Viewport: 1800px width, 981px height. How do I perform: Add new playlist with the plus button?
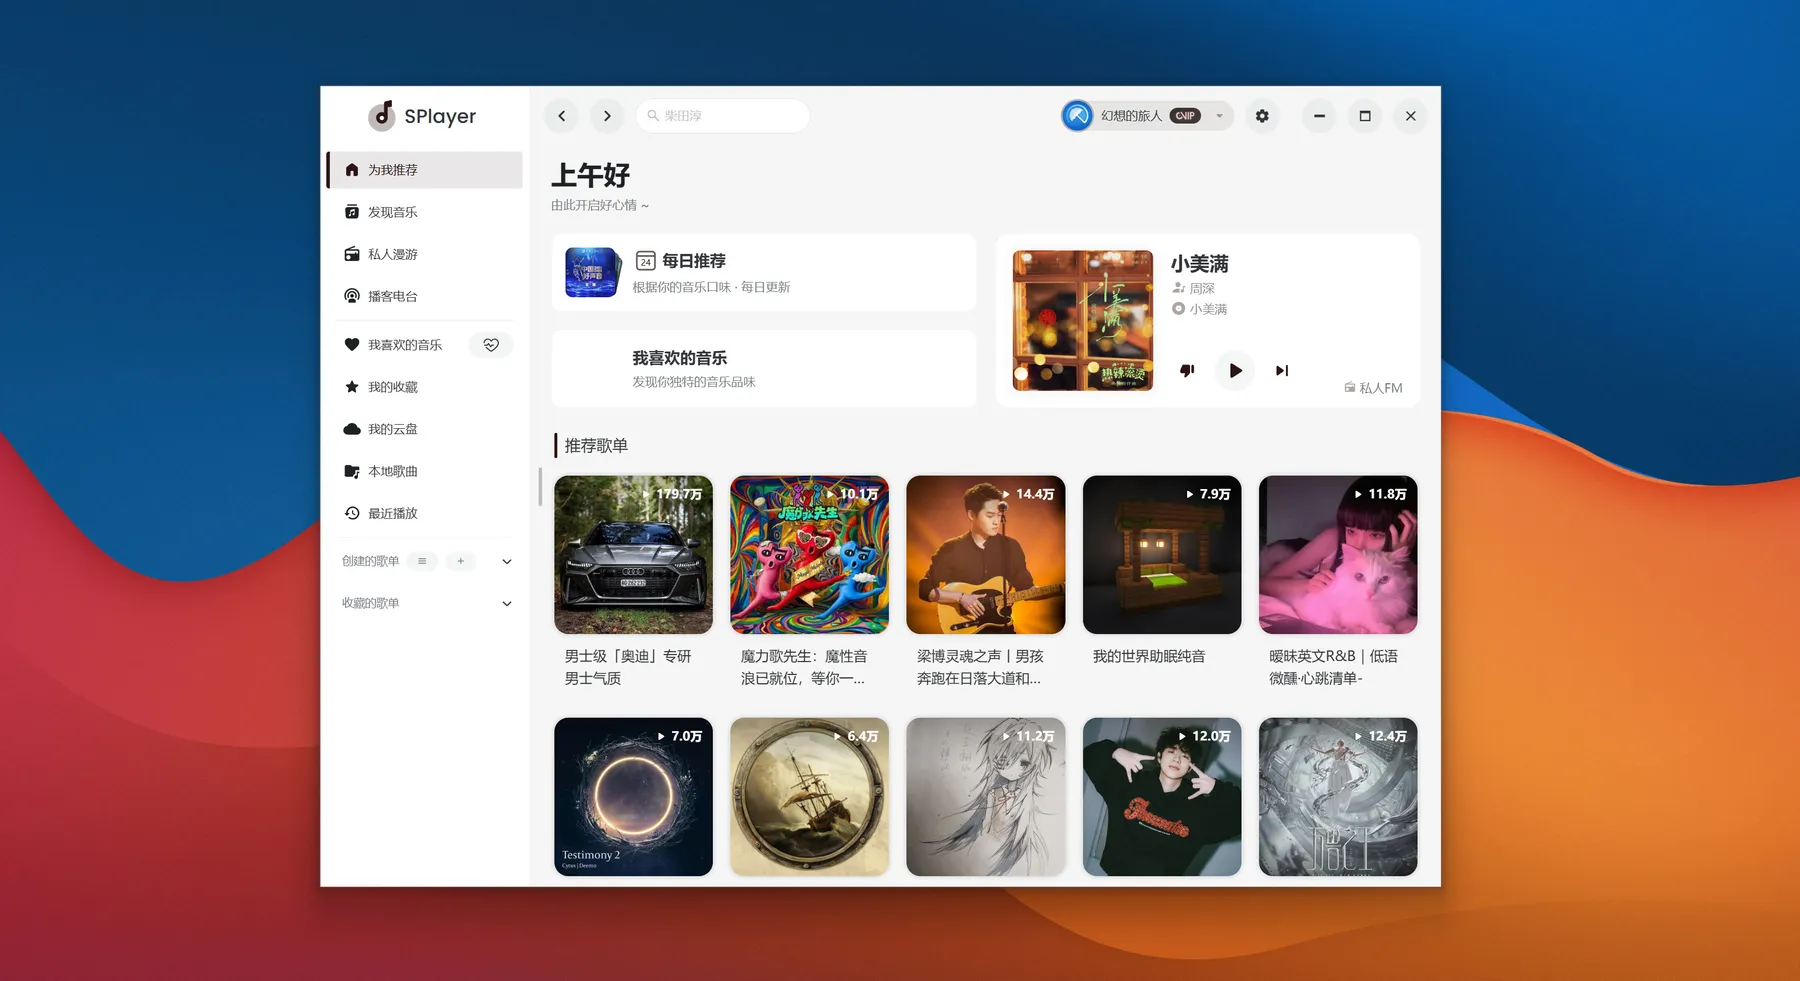pos(460,561)
